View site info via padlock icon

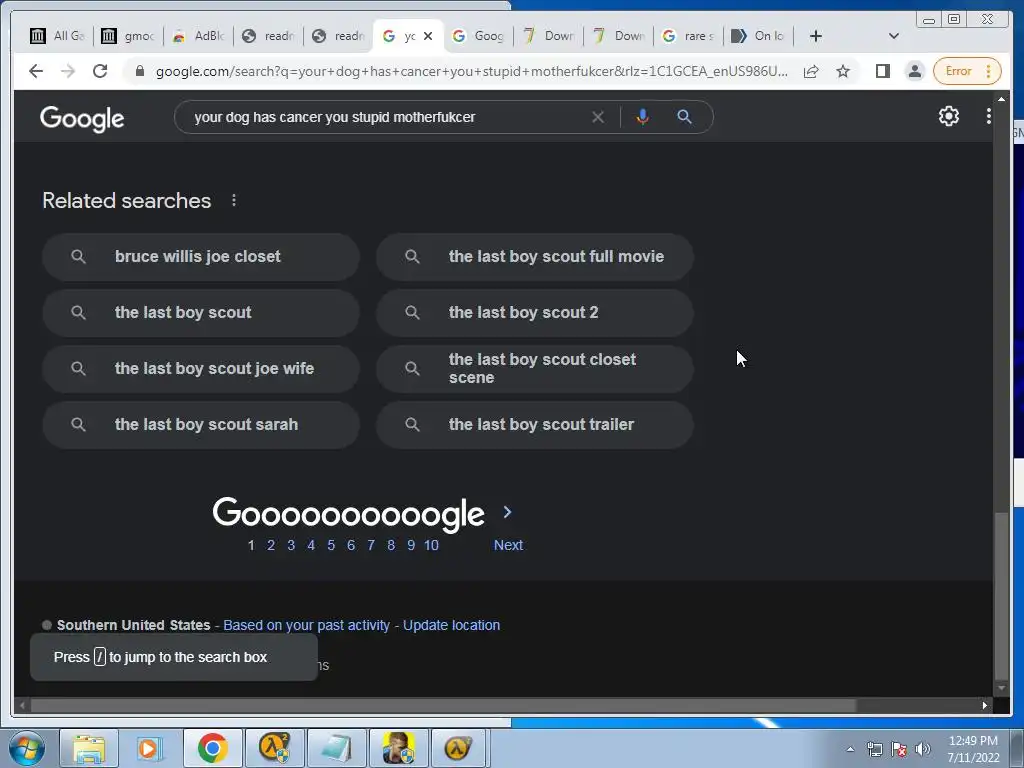pos(139,71)
